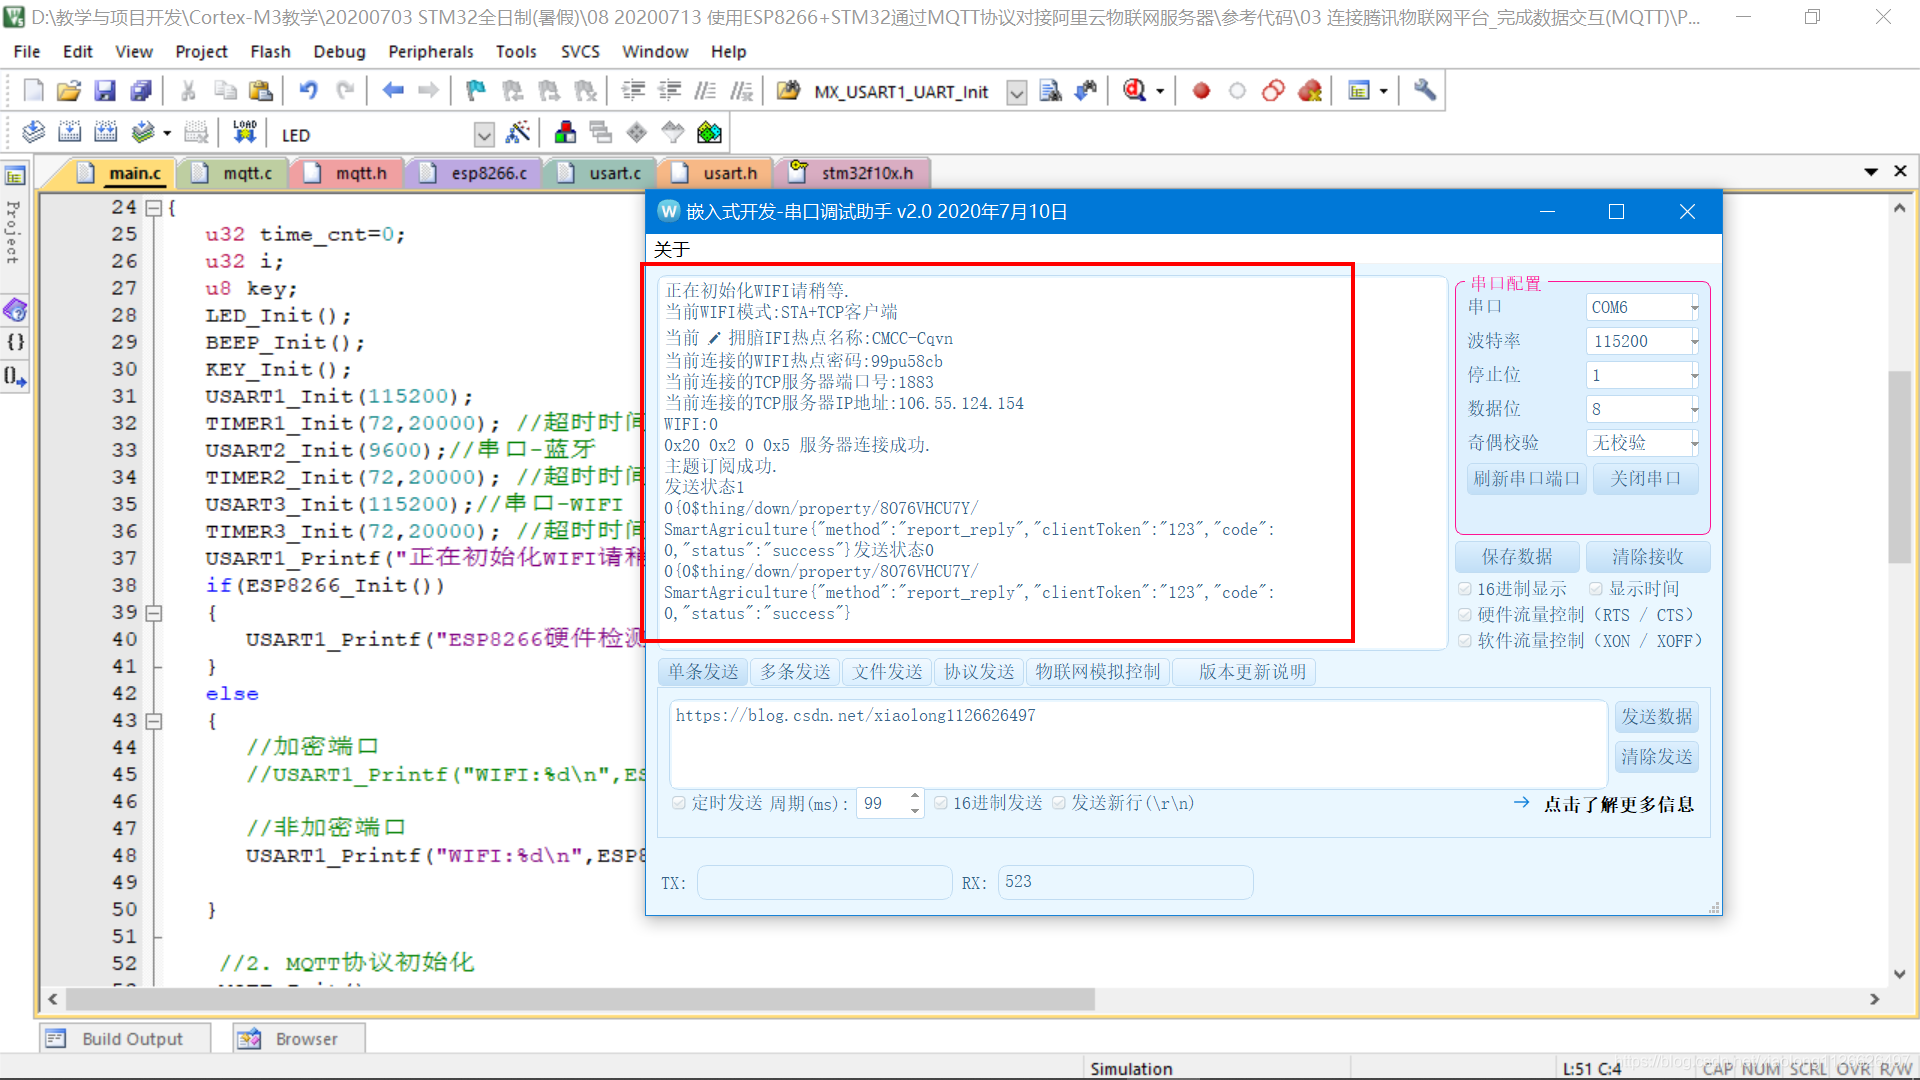Click the Insert bookmark flag icon

point(476,91)
